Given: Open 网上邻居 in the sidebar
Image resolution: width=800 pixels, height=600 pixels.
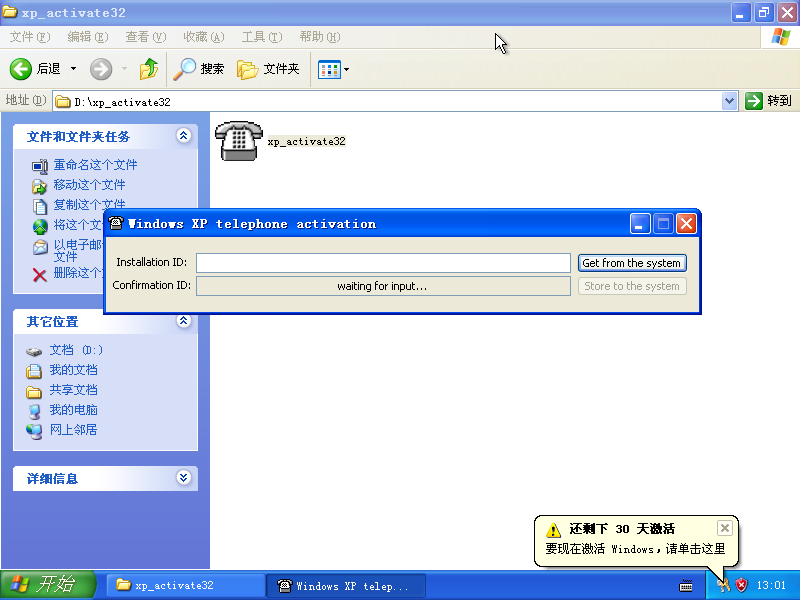Looking at the screenshot, I should click(x=72, y=430).
